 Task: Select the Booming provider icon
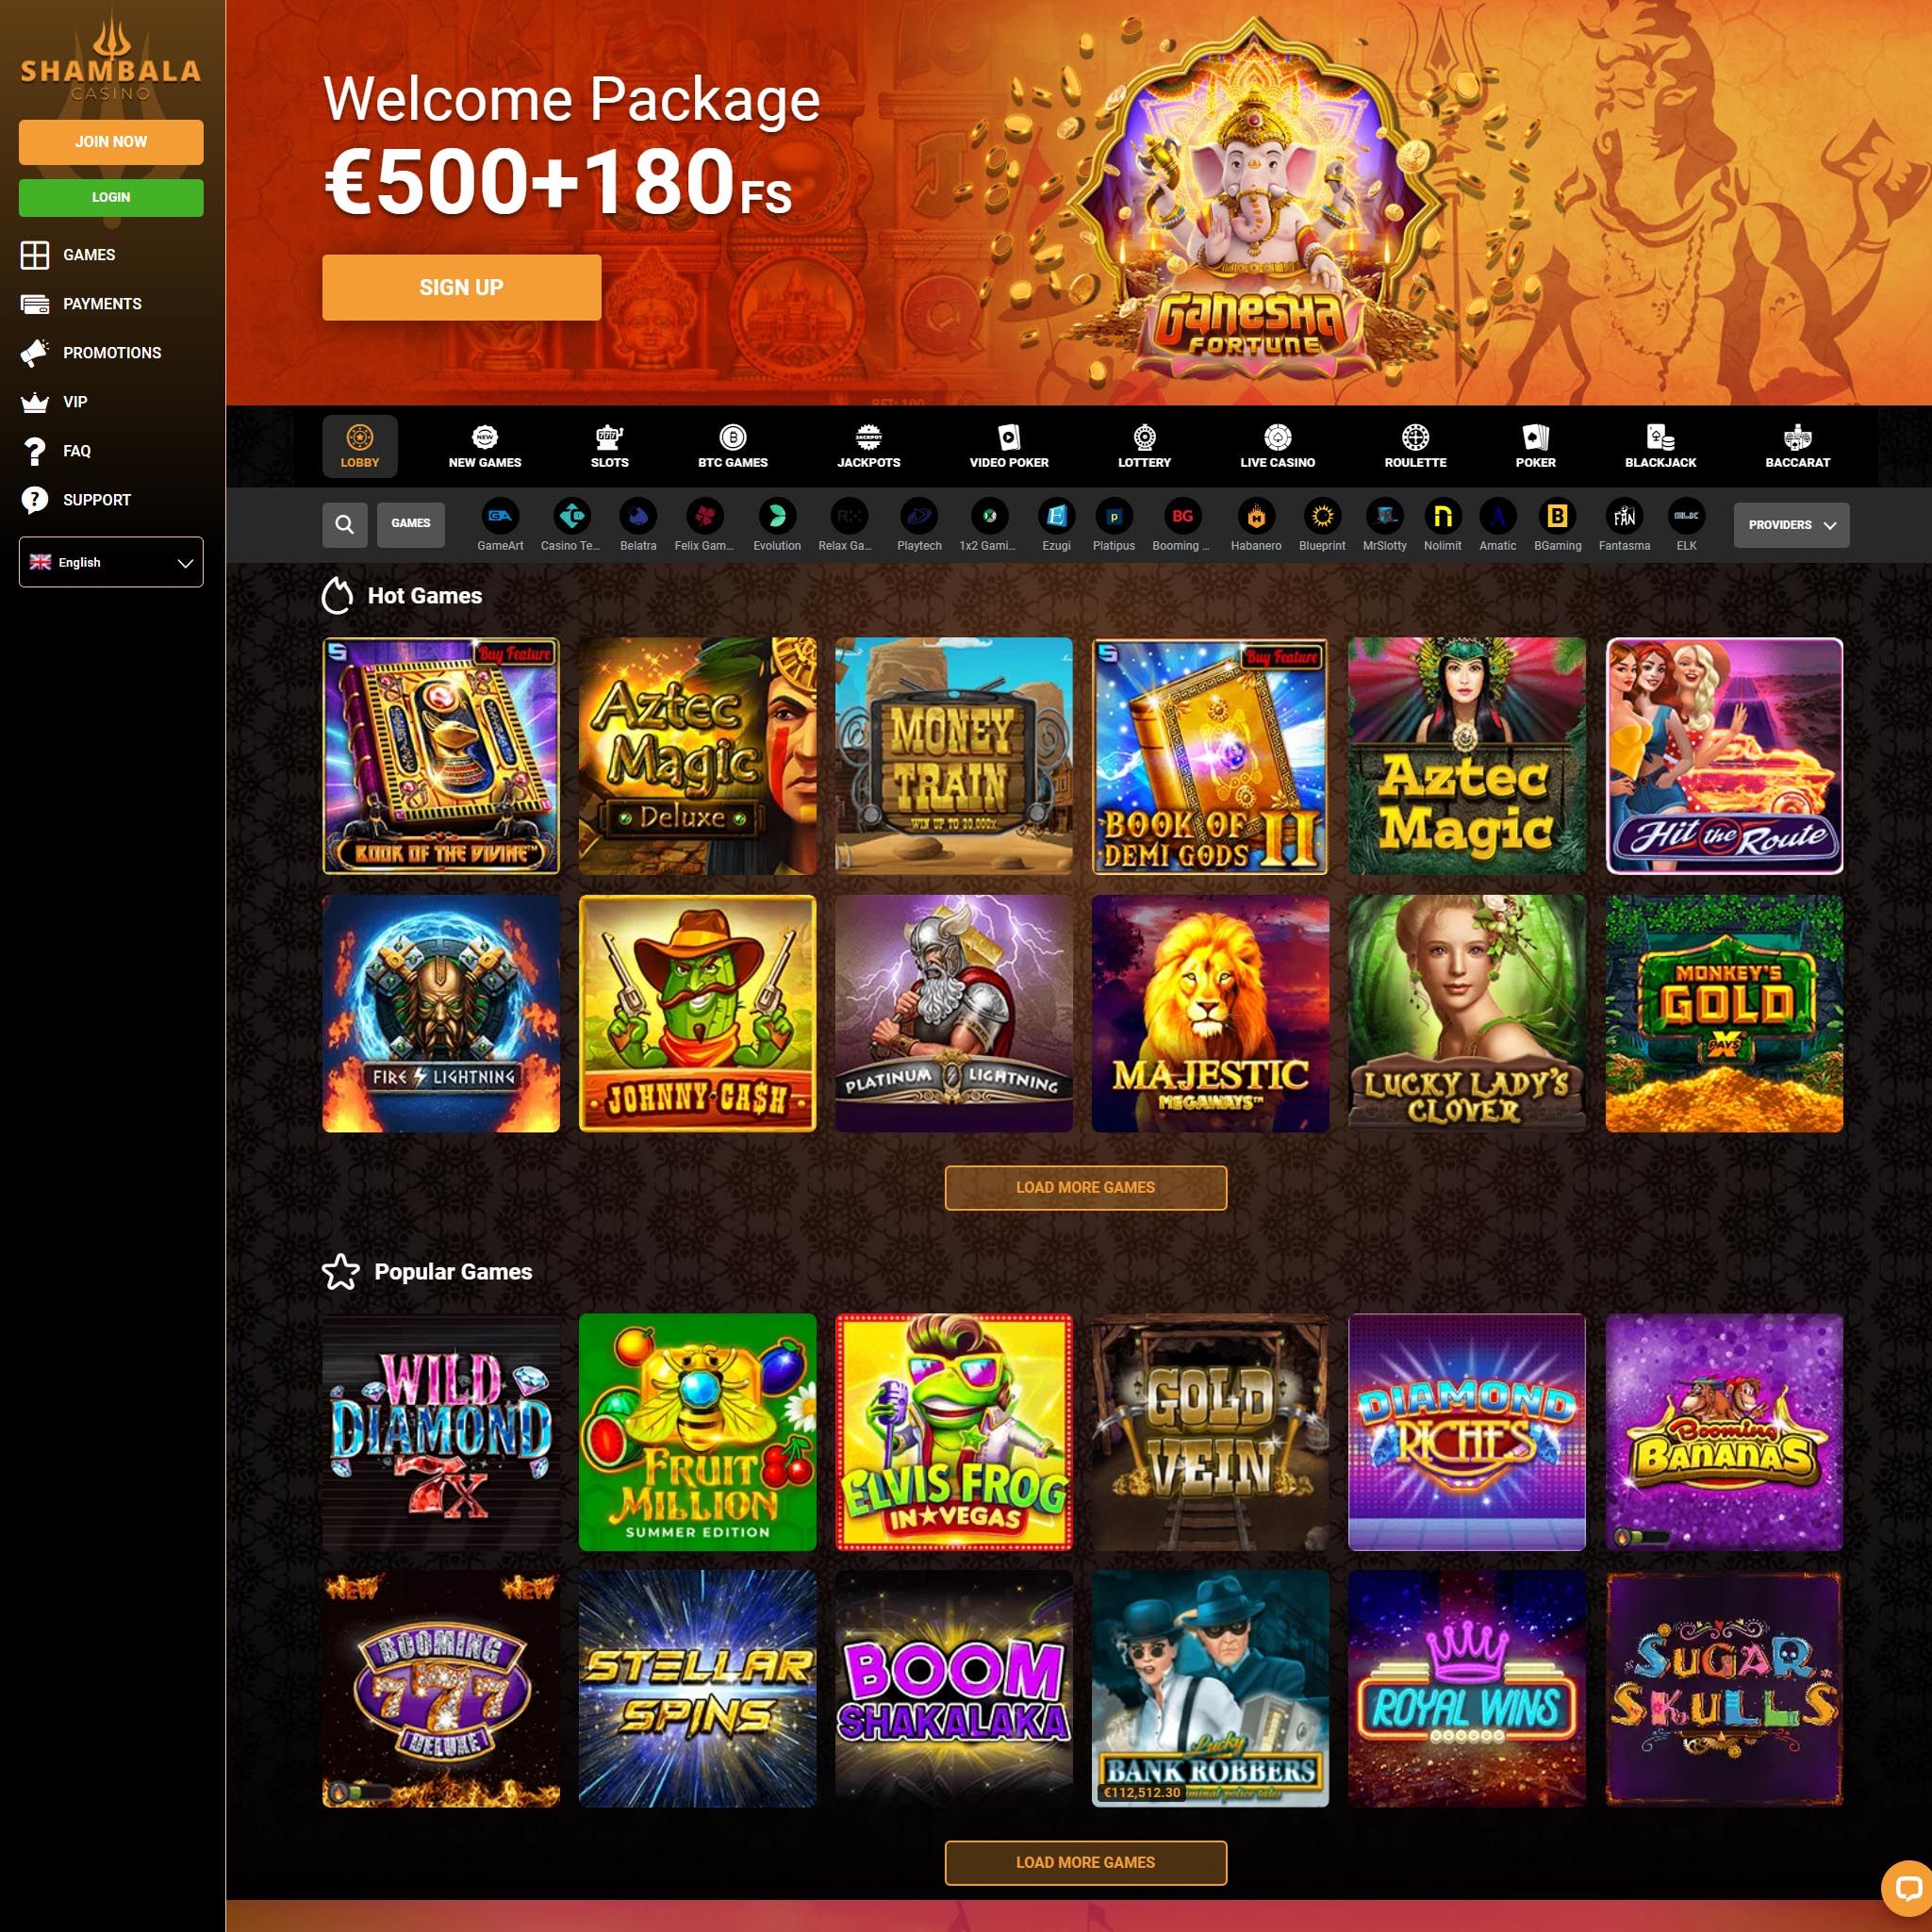(x=1182, y=516)
